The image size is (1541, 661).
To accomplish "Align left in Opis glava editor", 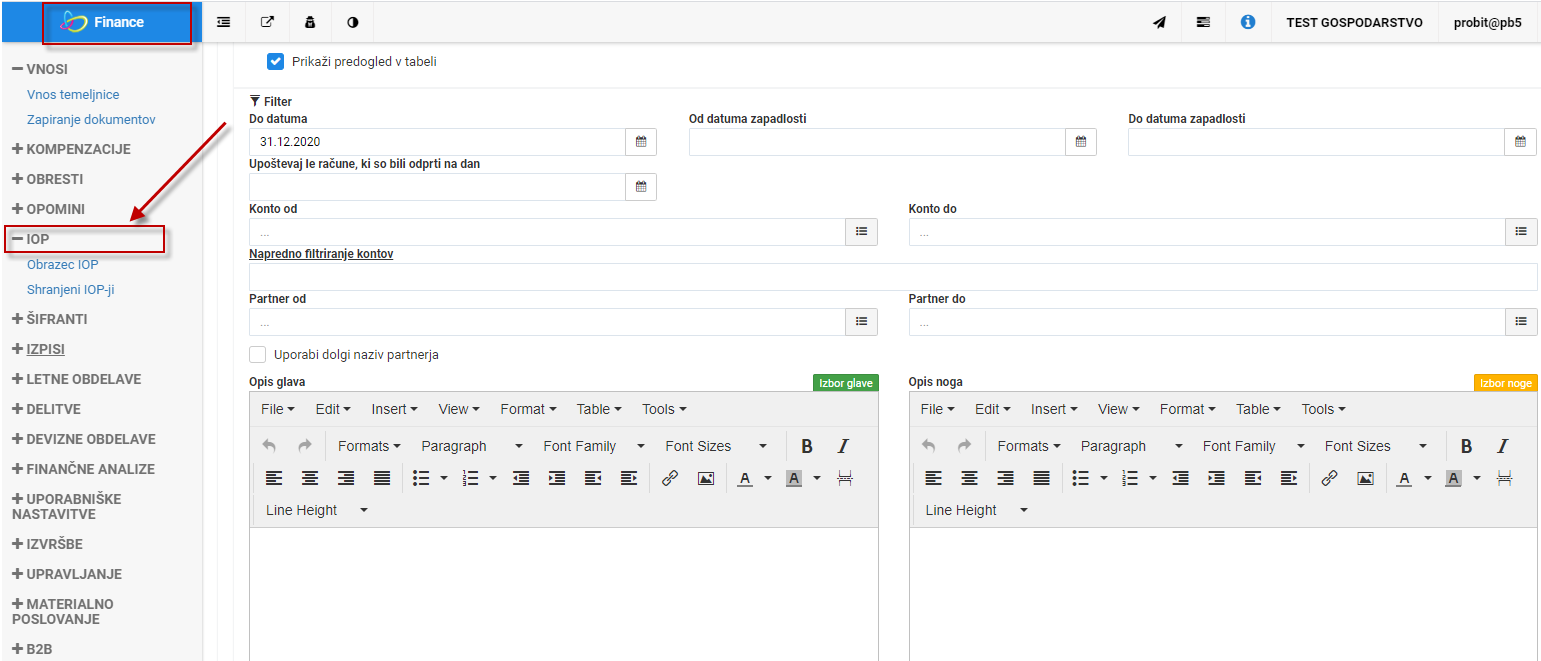I will click(274, 478).
